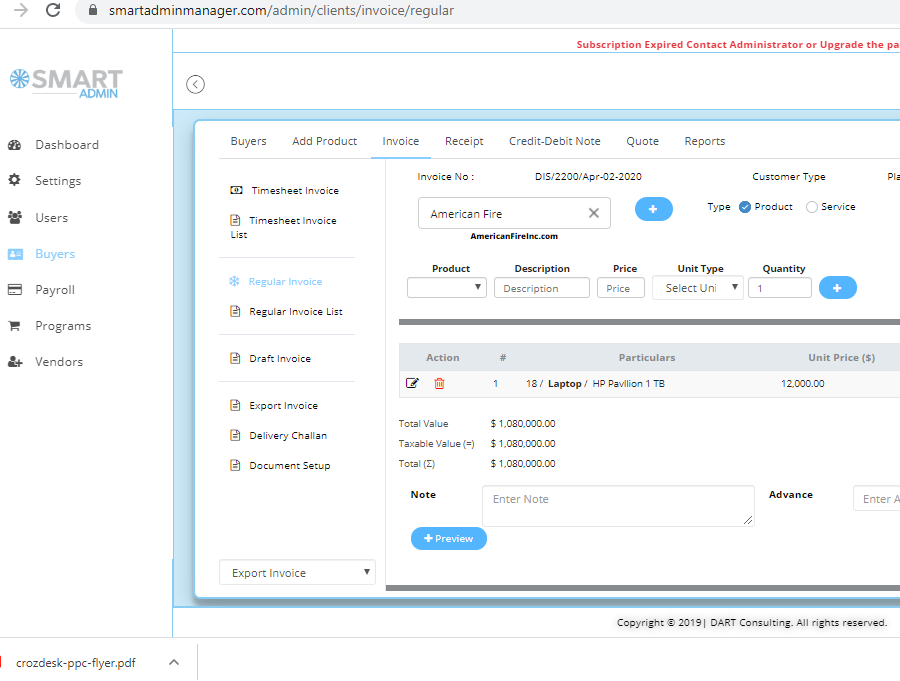The image size is (900, 681).
Task: Select the edit pencil icon on invoice row
Action: click(x=412, y=383)
